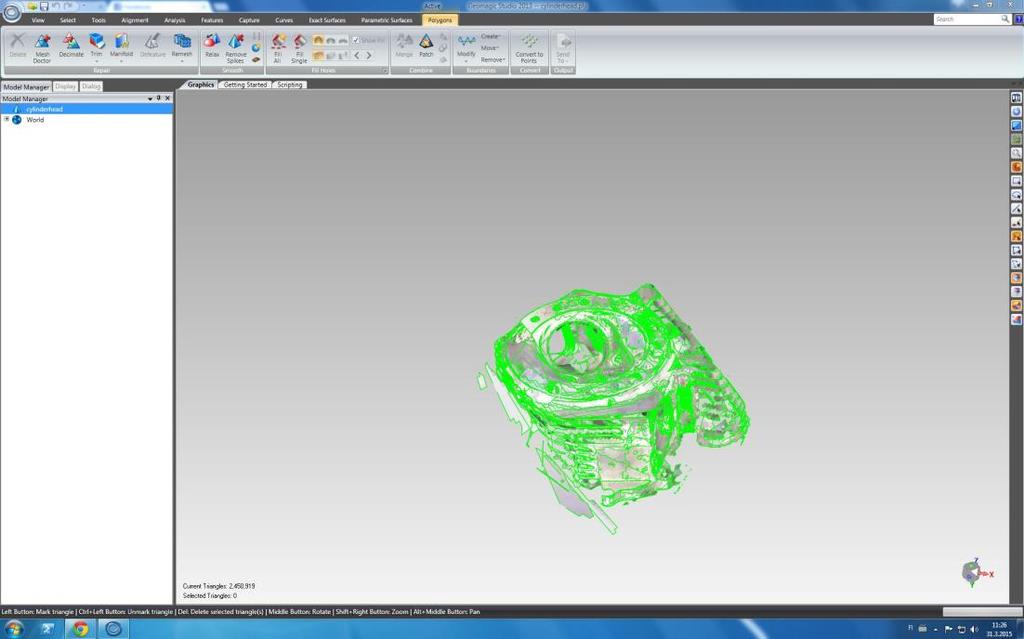Switch to the Scripting tab
Viewport: 1024px width, 639px height.
point(289,84)
